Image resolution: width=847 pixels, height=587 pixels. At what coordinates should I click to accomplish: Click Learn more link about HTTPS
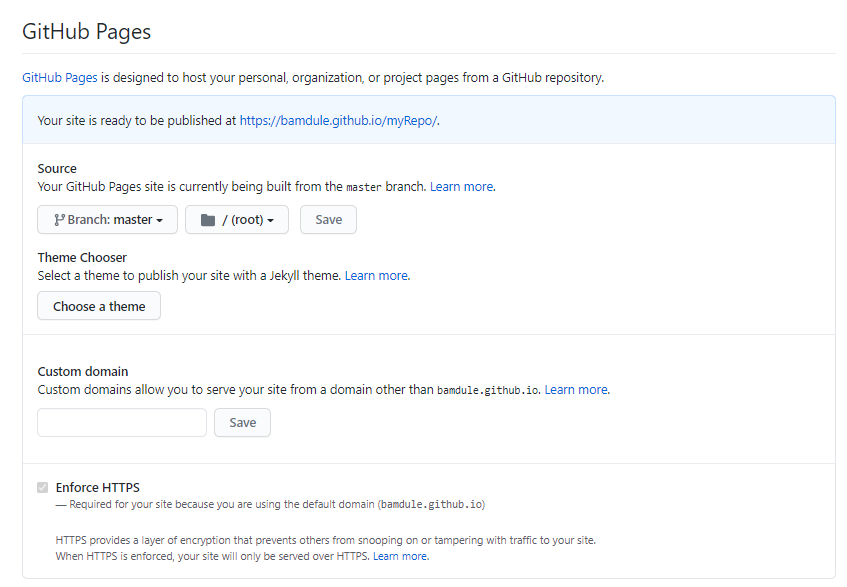(x=400, y=556)
